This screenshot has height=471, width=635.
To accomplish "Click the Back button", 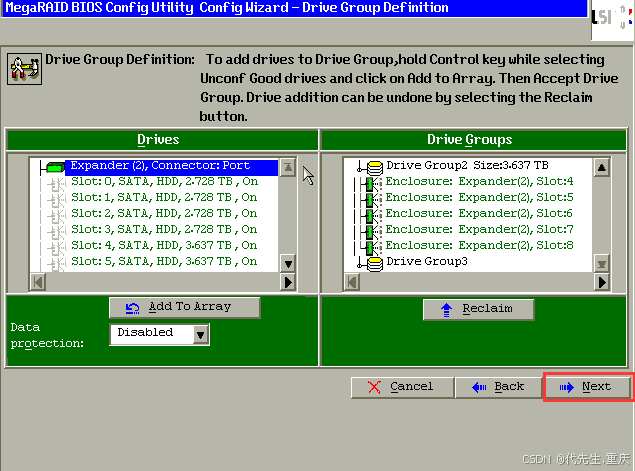I will pos(499,387).
